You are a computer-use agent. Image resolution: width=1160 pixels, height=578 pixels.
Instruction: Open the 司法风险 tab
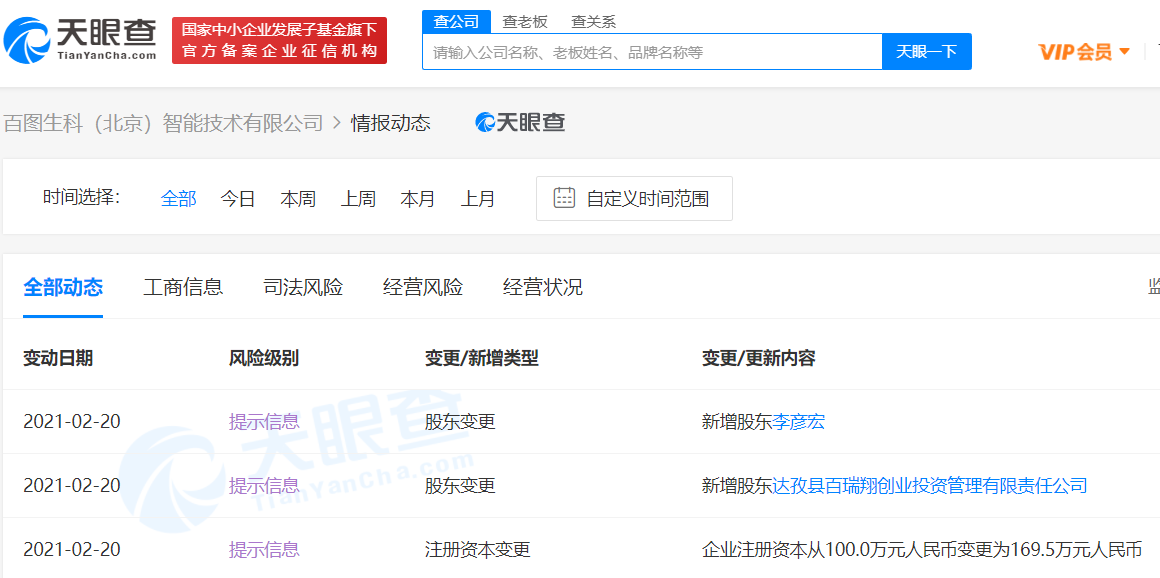[x=303, y=288]
